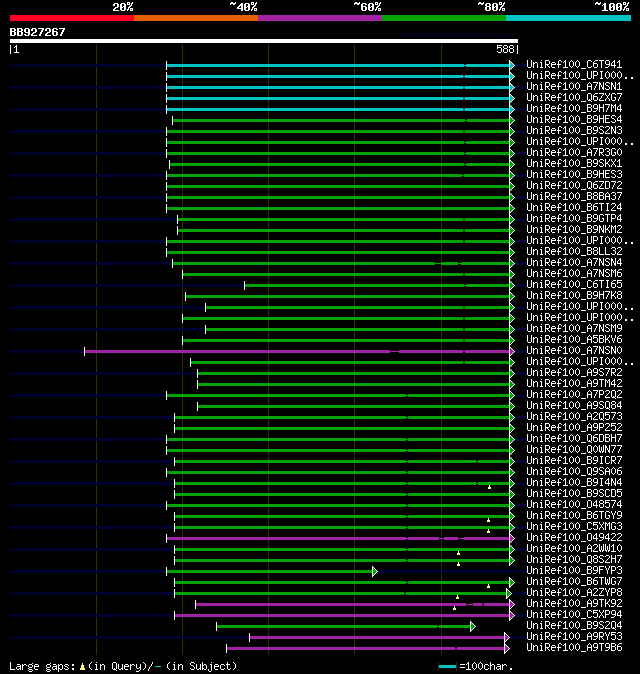Select hit label UniRef100_B9HES4
The height and width of the screenshot is (674, 640).
point(574,119)
